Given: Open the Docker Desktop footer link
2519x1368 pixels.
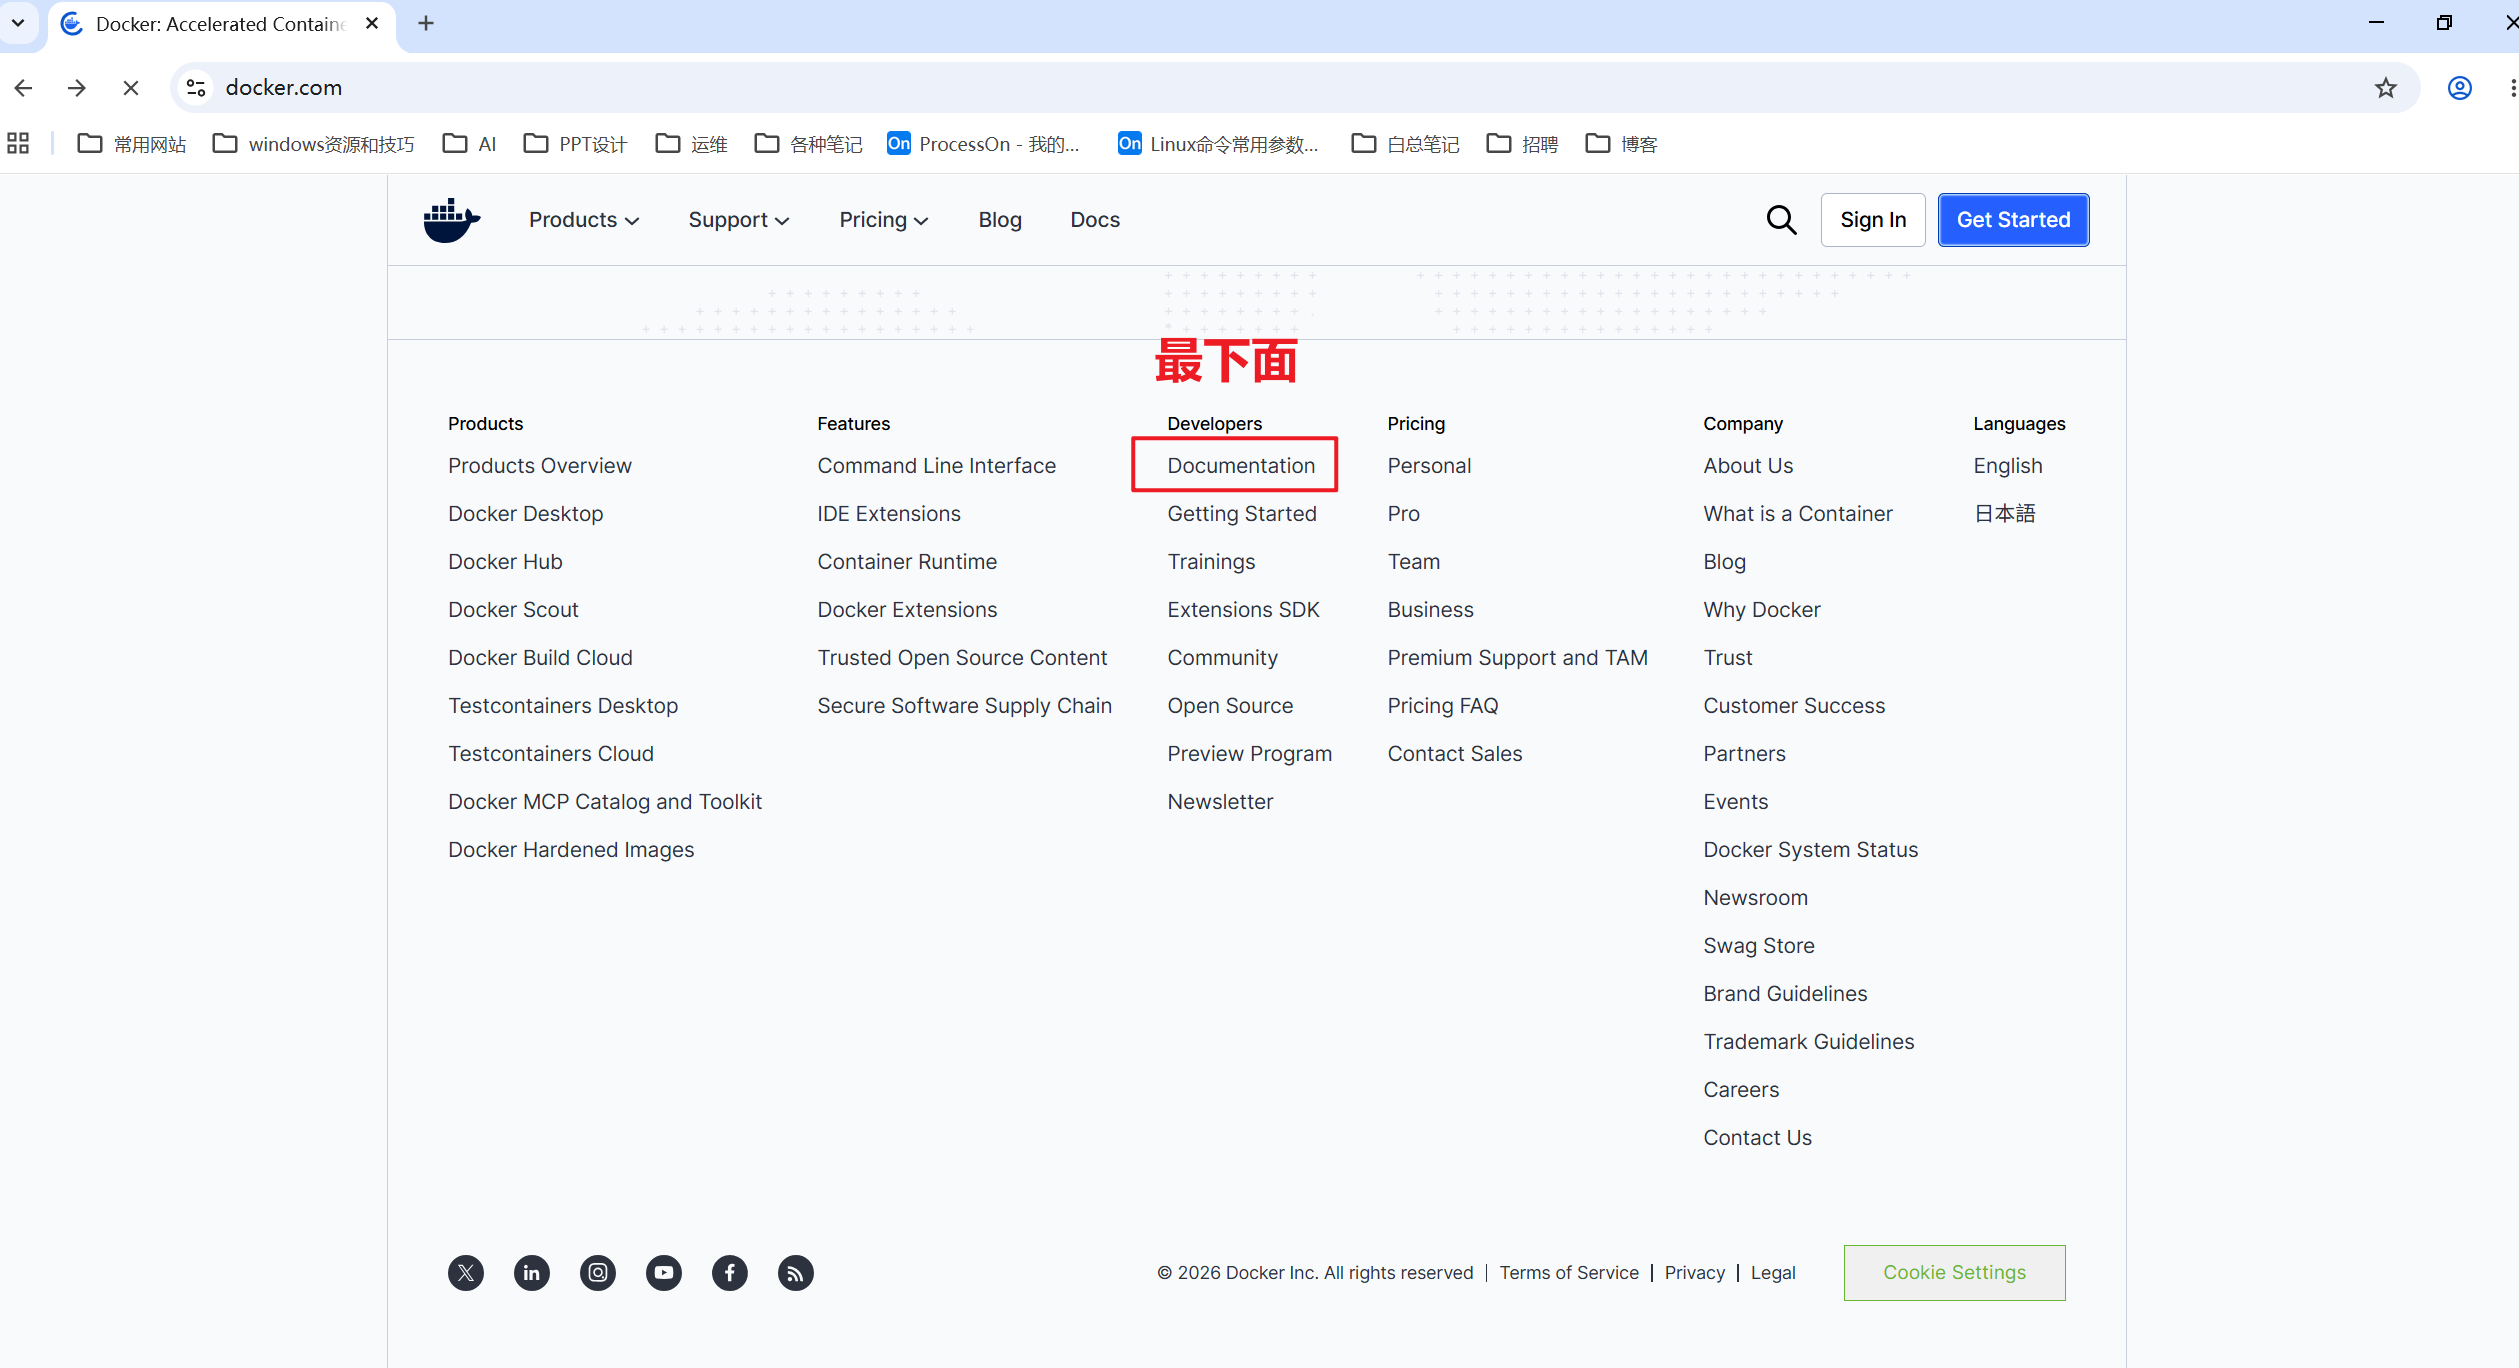Looking at the screenshot, I should pos(526,514).
